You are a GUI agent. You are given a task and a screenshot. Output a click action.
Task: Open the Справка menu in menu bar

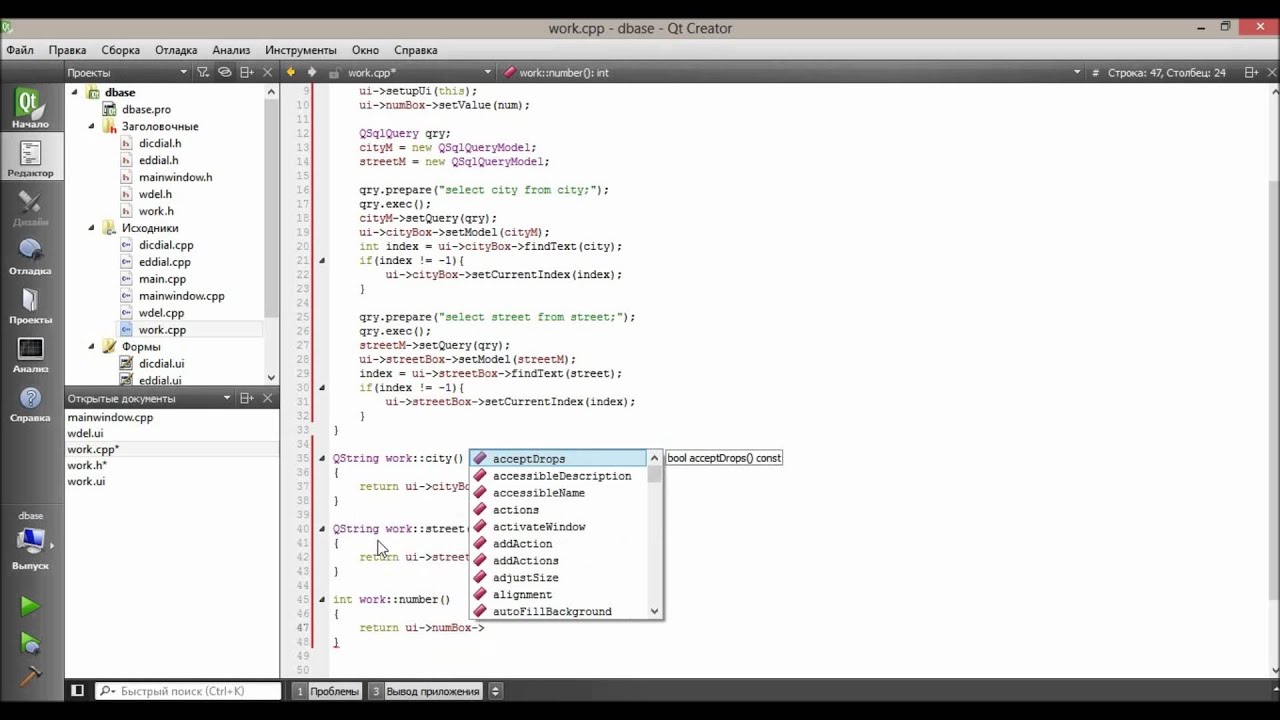tap(416, 50)
